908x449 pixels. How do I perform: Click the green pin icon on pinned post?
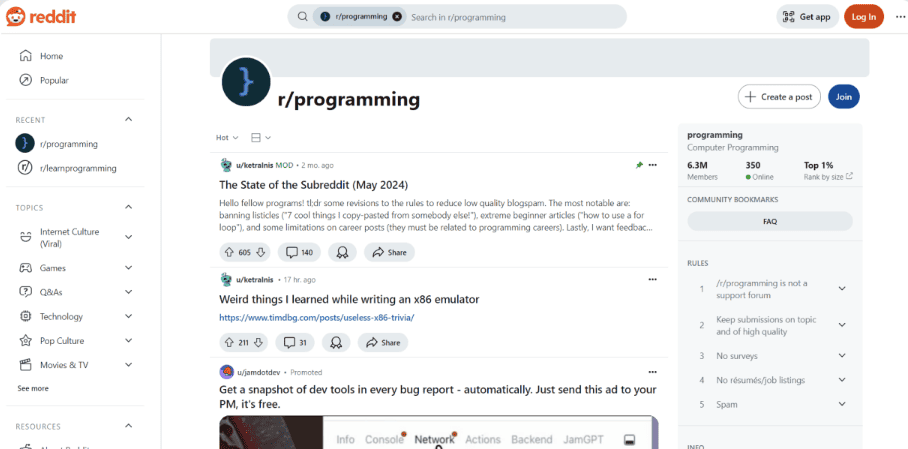[x=639, y=165]
